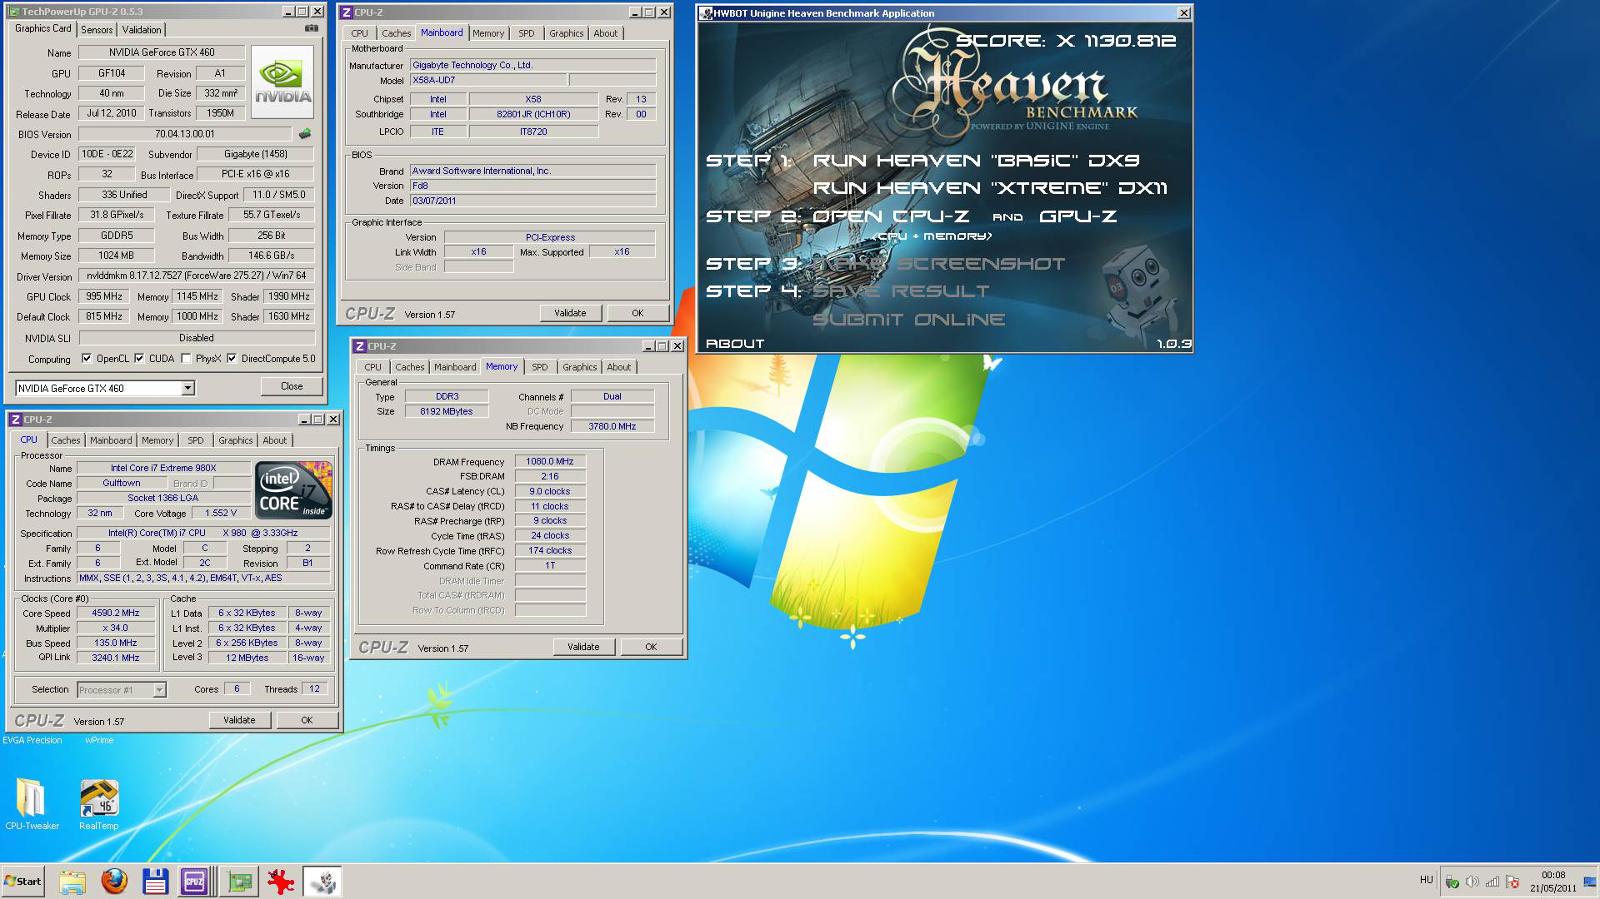1600x899 pixels.
Task: Launch Firefox from the taskbar
Action: [x=114, y=881]
